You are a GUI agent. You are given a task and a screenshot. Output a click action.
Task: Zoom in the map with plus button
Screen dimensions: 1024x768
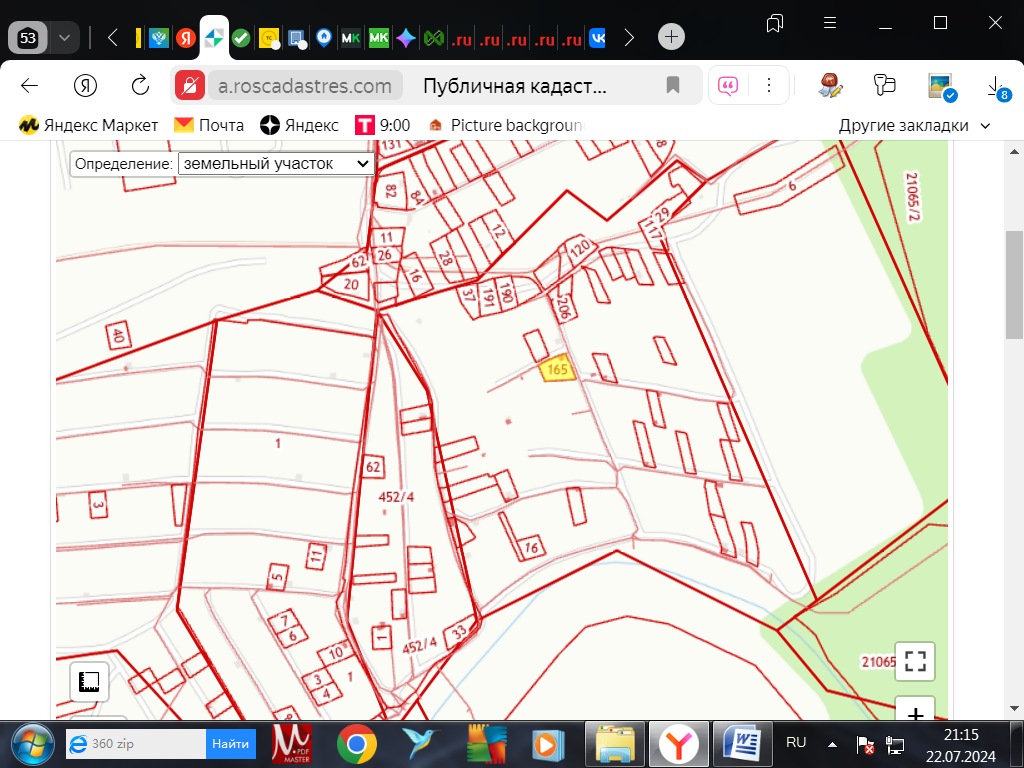click(x=915, y=713)
